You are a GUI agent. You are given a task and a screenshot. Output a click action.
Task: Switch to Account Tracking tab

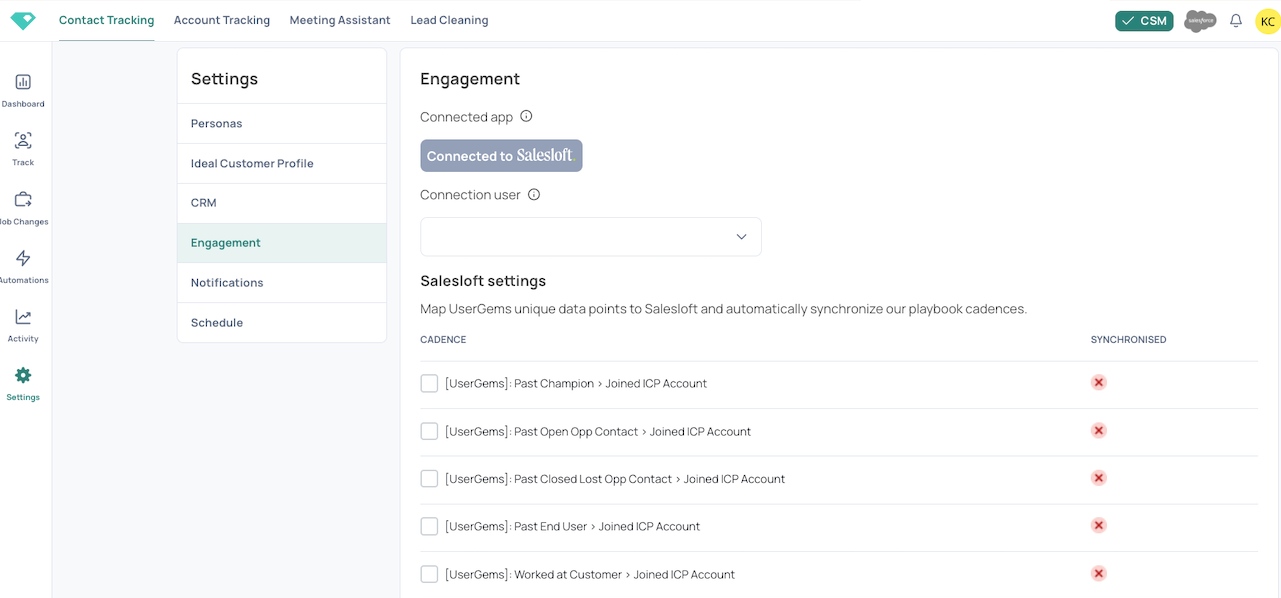[222, 20]
